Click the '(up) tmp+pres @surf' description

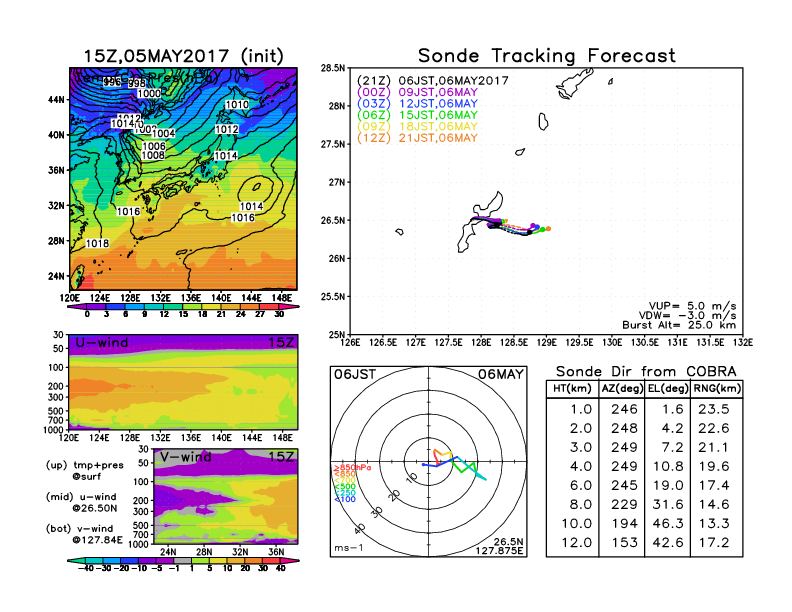pos(84,471)
